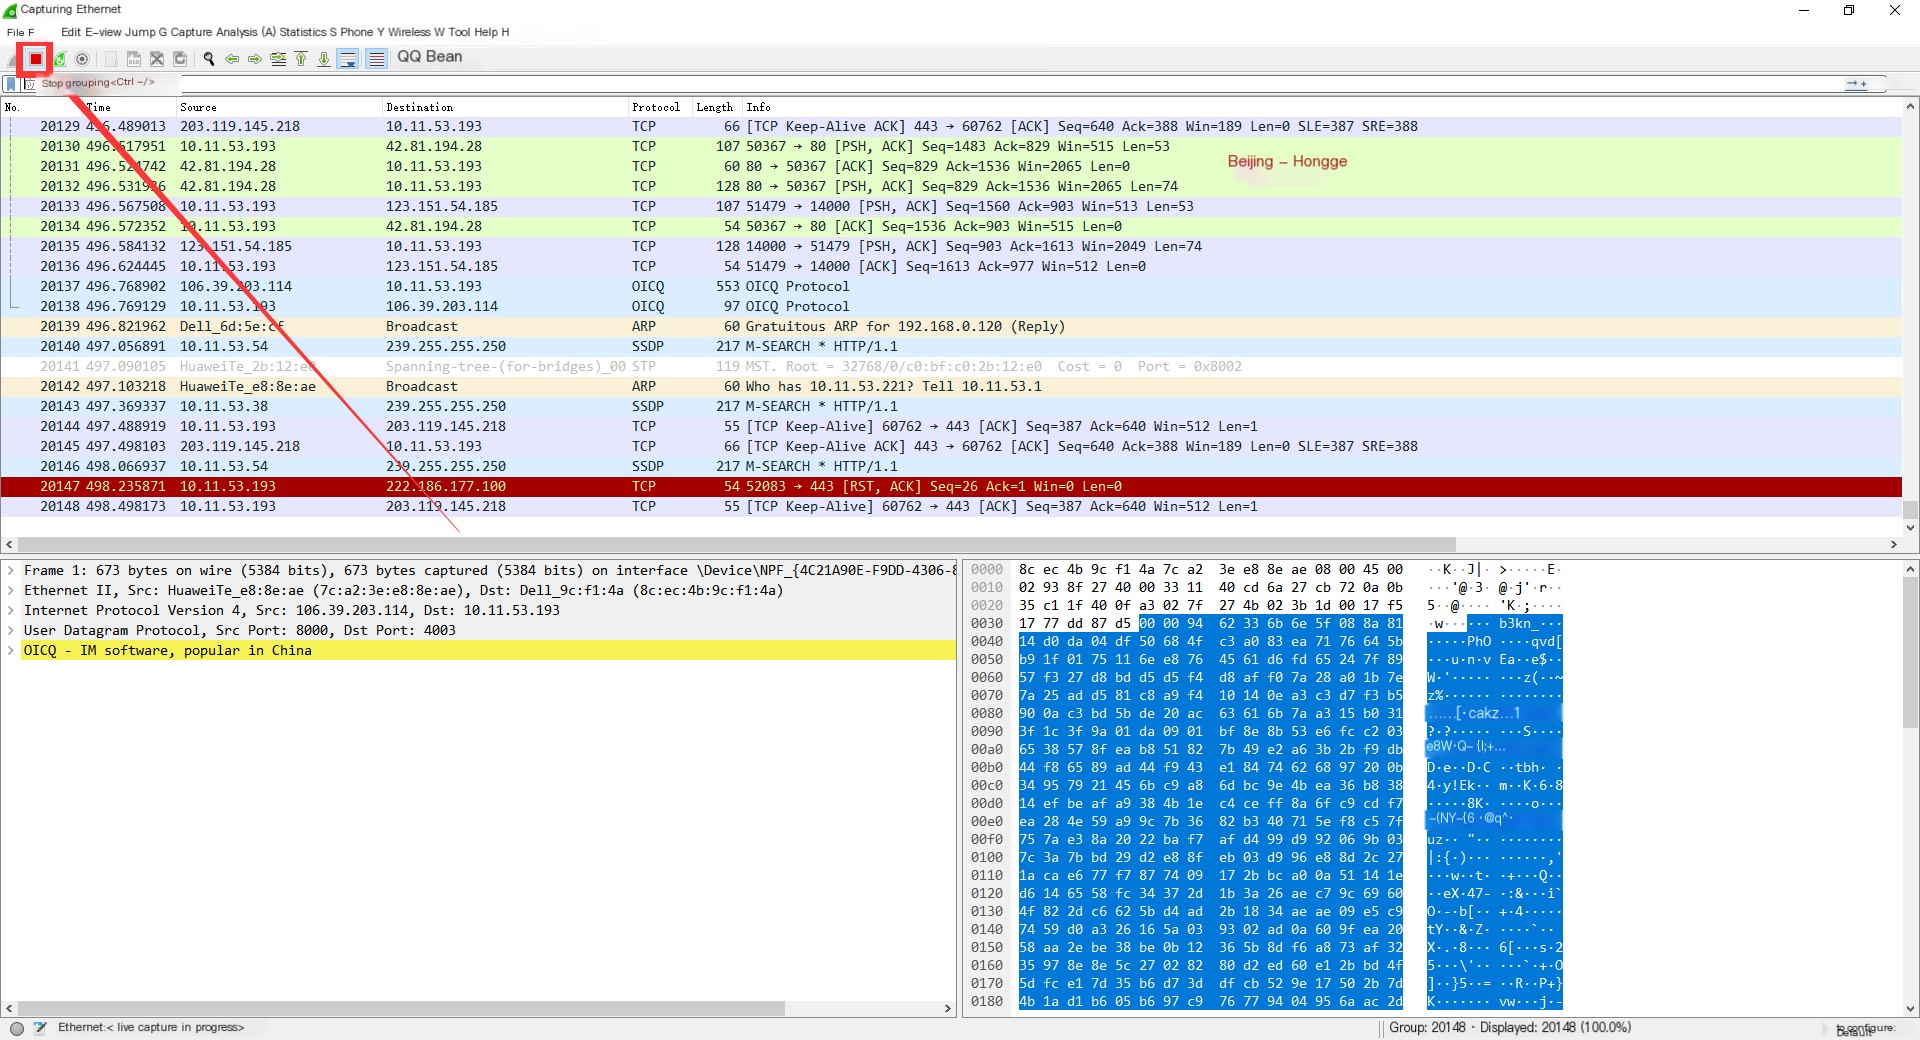The image size is (1920, 1040).
Task: Toggle auto-scroll during live capture
Action: [348, 59]
